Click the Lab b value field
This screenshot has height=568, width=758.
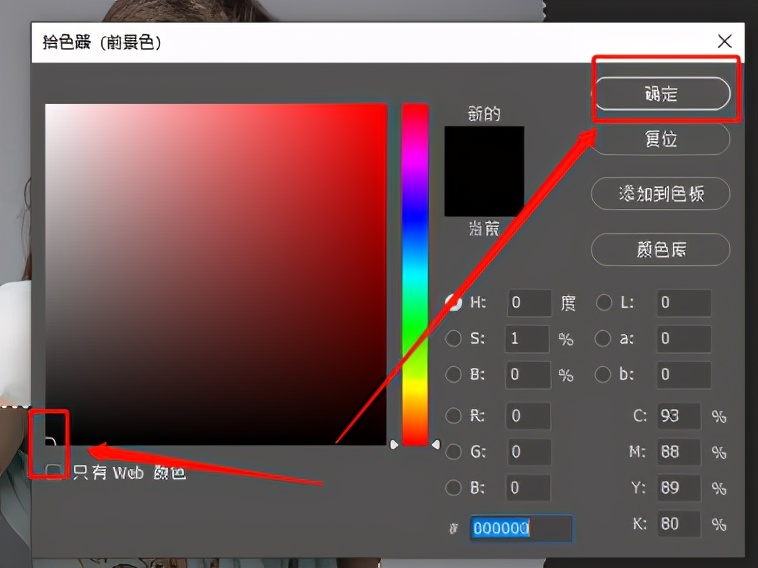(684, 375)
